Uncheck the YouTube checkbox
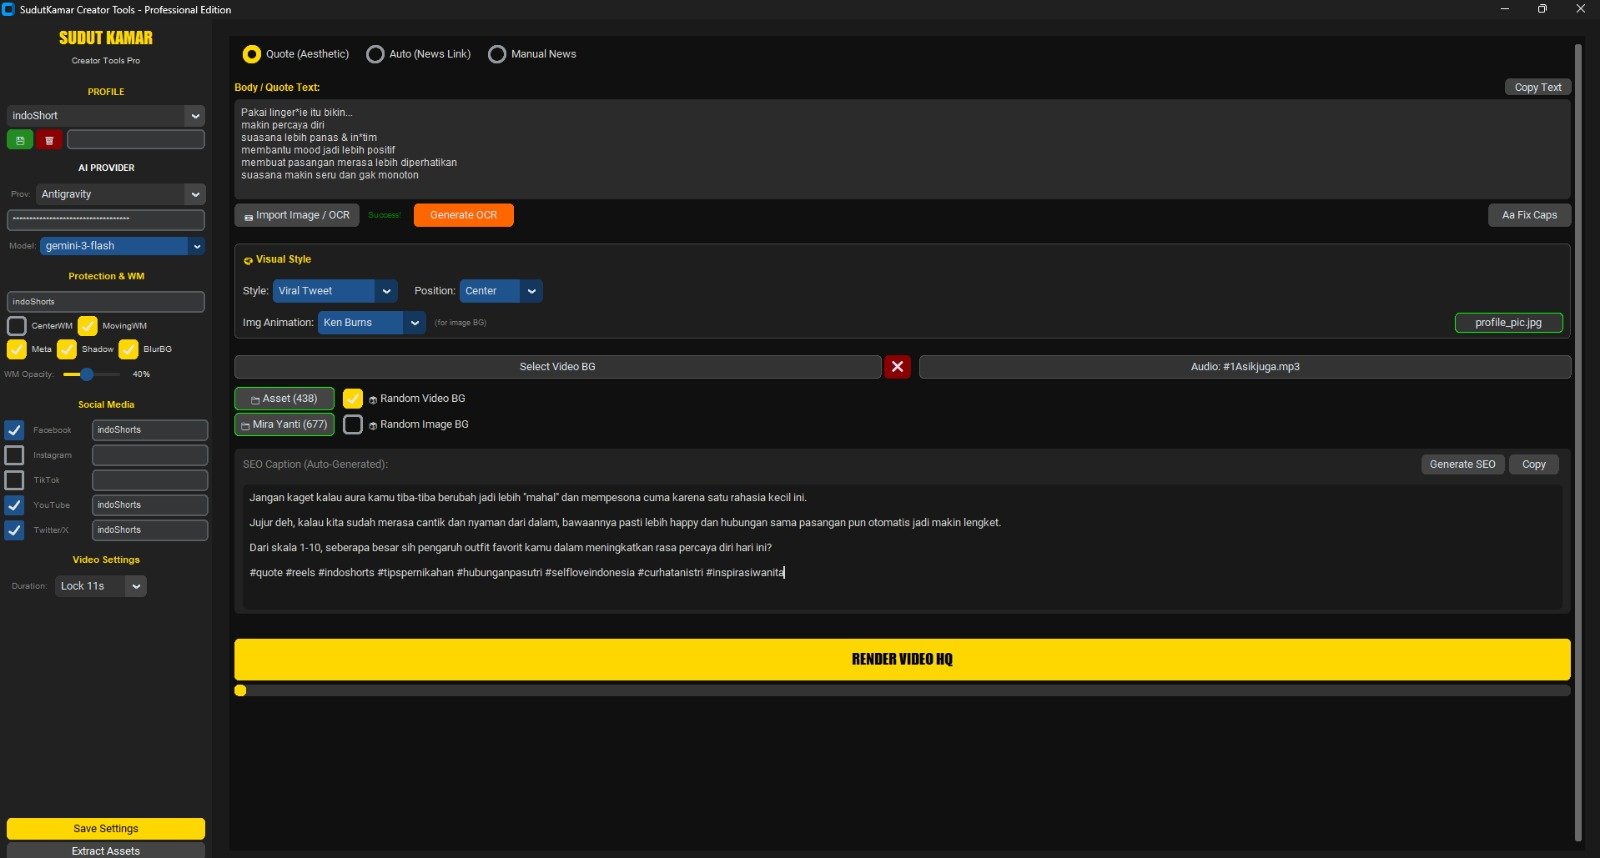Image resolution: width=1600 pixels, height=858 pixels. point(14,505)
